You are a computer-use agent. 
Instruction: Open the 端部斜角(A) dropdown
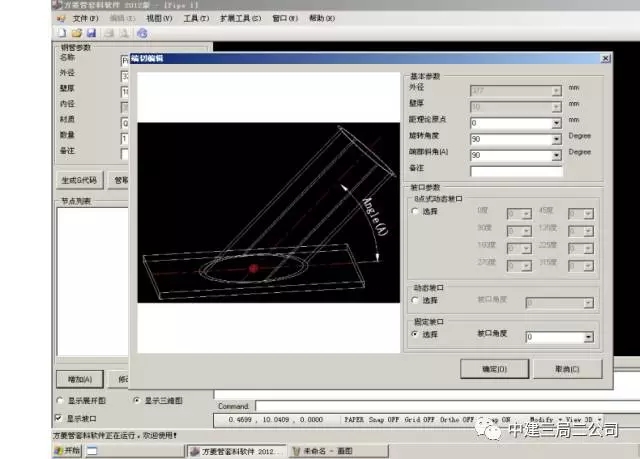coord(555,155)
